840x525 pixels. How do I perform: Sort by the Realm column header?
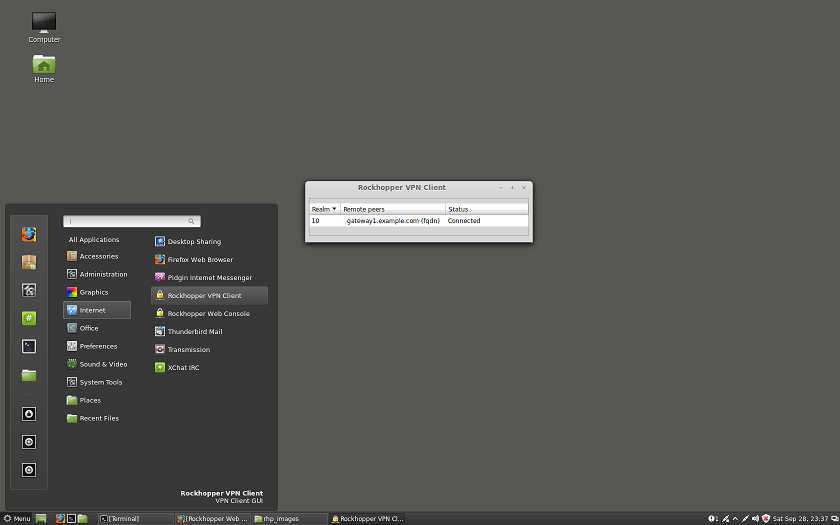(x=323, y=209)
